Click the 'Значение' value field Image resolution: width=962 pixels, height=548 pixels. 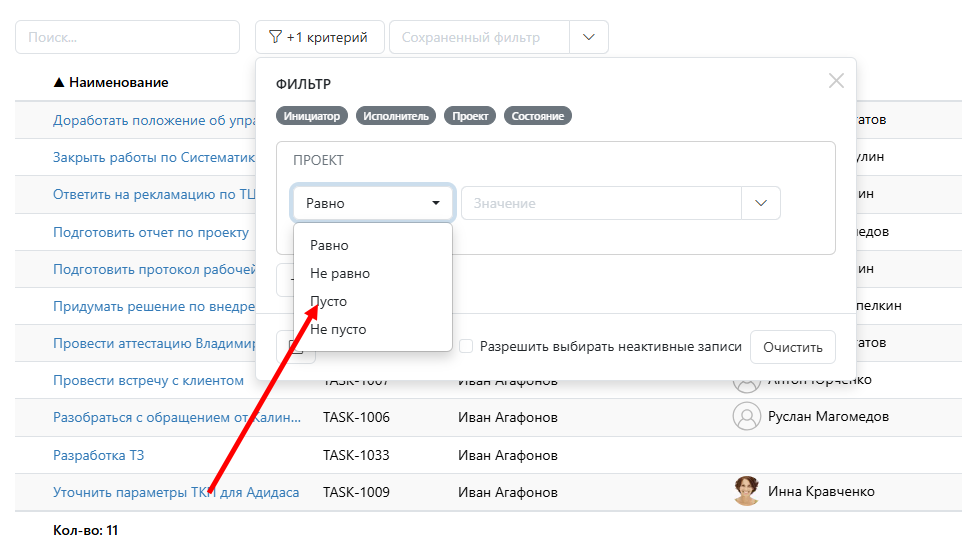coord(601,203)
